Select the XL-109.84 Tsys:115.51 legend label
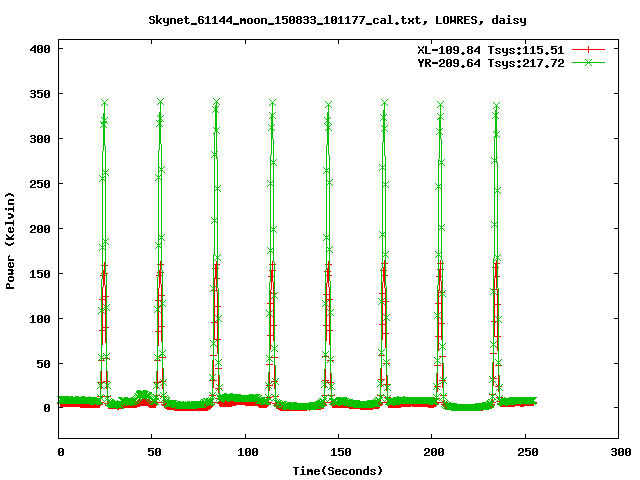This screenshot has height=480, width=640. click(491, 50)
